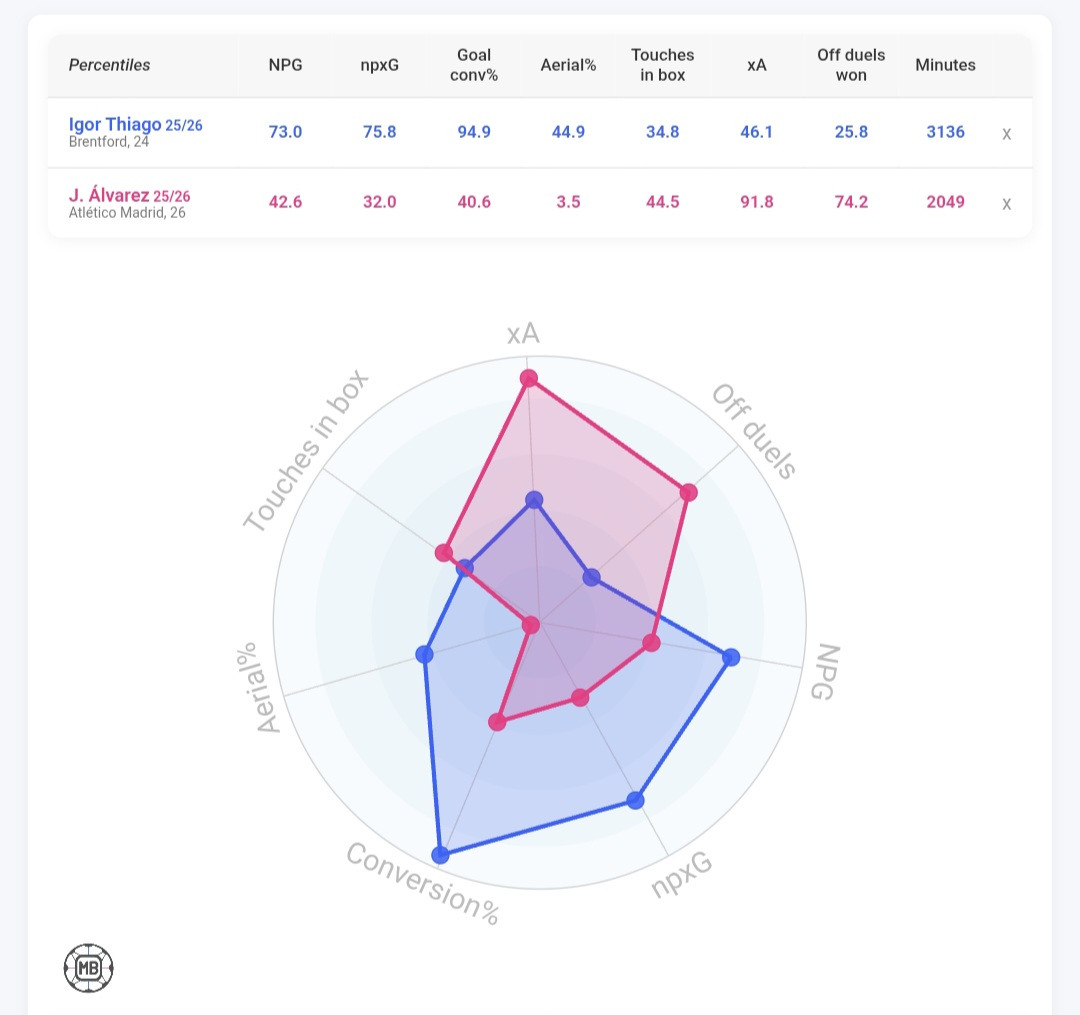Select the Aerial% column header
Screen dimensions: 1080x1015
pyautogui.click(x=568, y=65)
